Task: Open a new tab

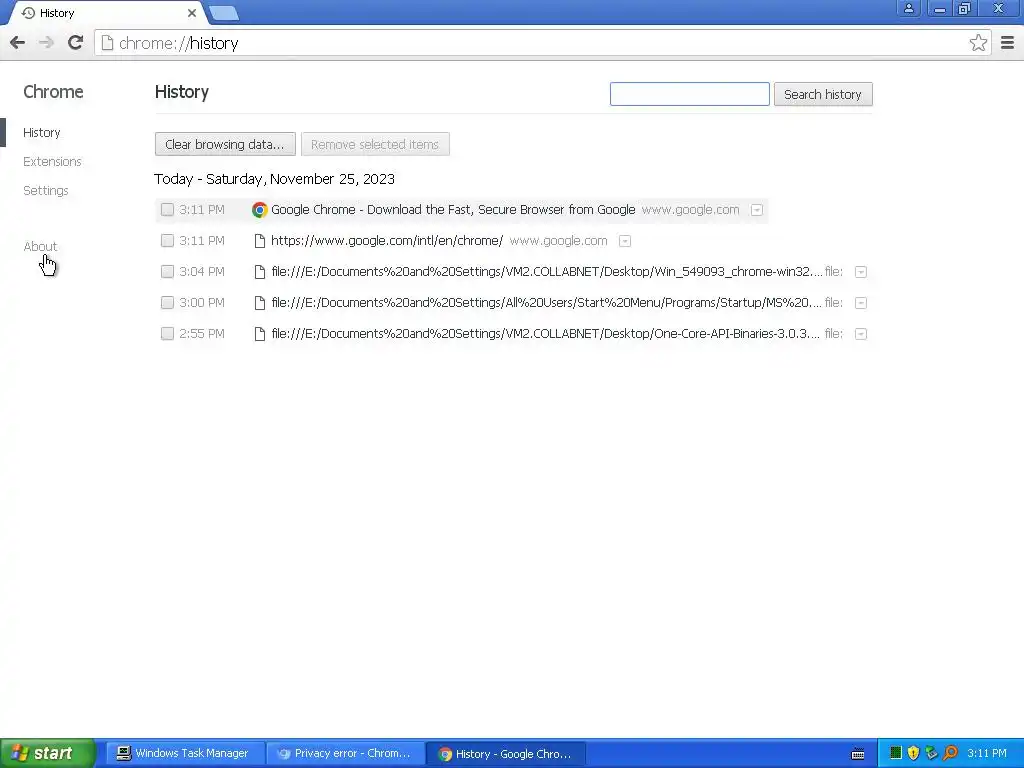Action: (224, 13)
